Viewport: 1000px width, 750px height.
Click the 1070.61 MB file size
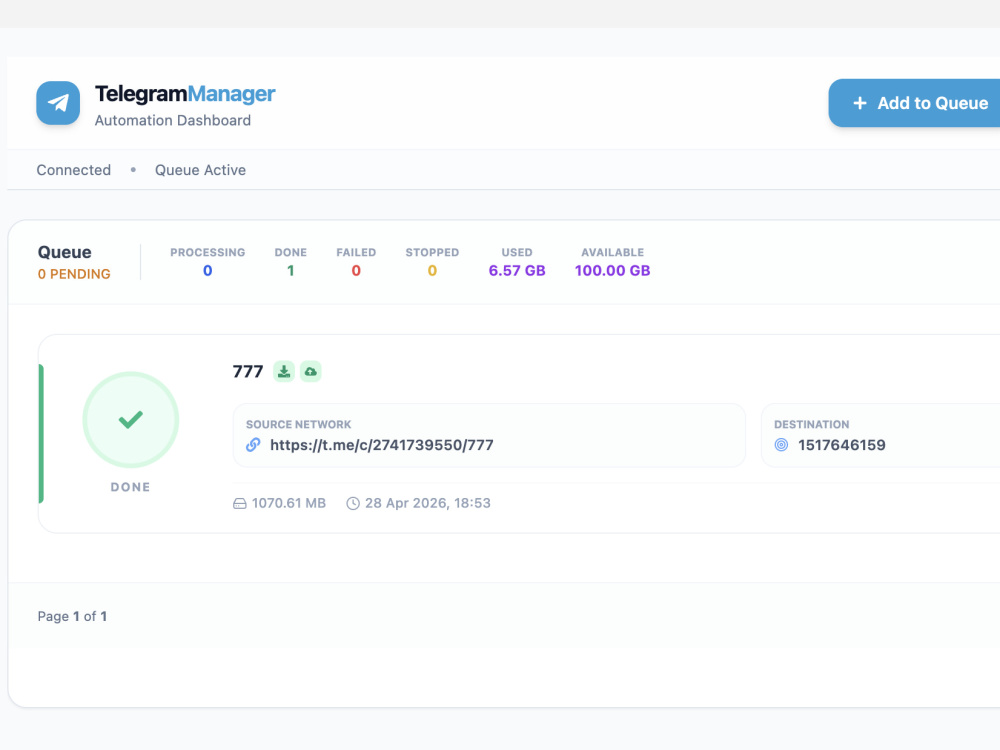(289, 503)
